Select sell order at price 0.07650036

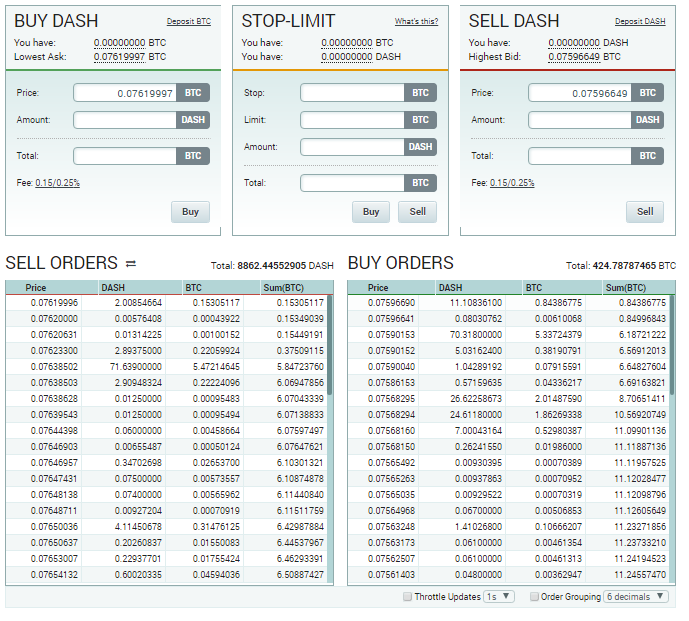click(x=167, y=527)
